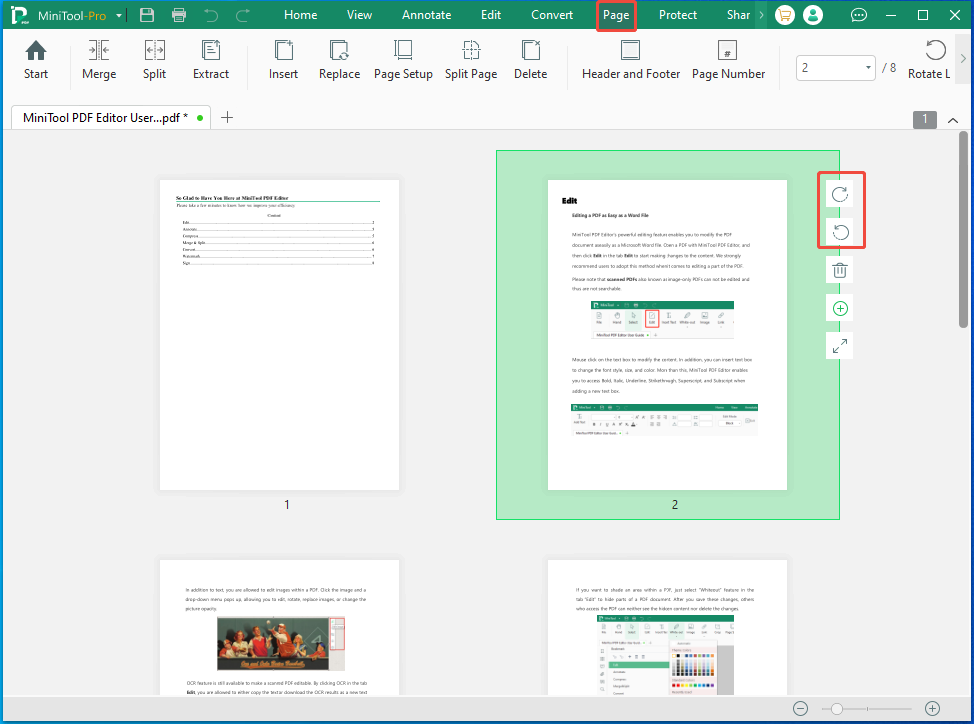Rotate page 2 clockwise
The image size is (974, 724).
tap(840, 194)
